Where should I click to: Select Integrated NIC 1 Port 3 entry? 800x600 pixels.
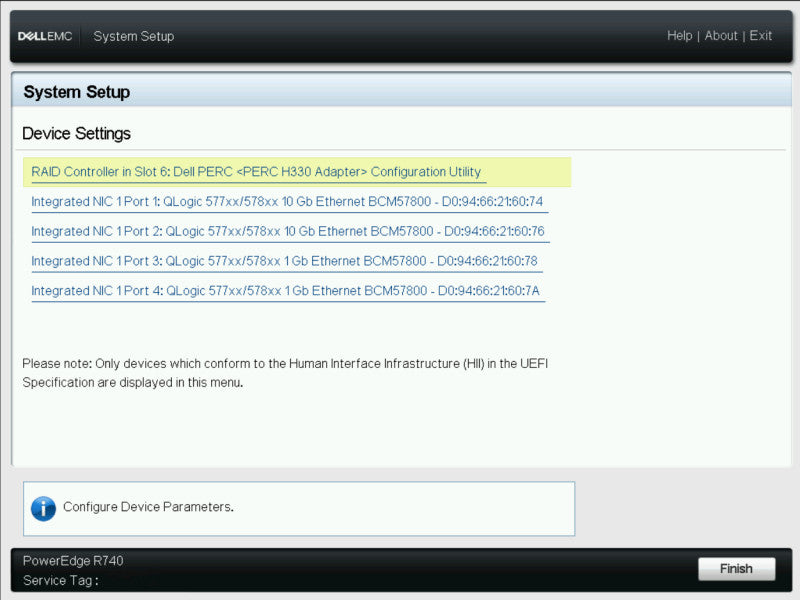[x=285, y=261]
